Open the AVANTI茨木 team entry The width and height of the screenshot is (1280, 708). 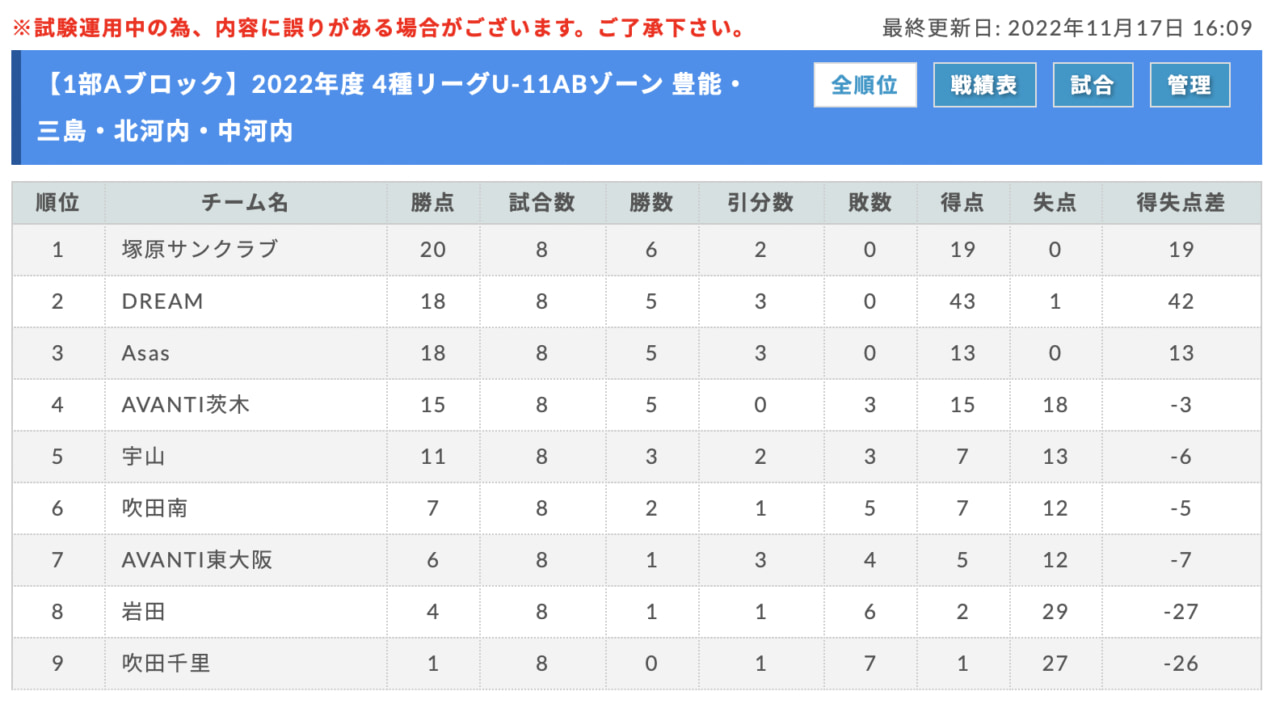[x=185, y=405]
